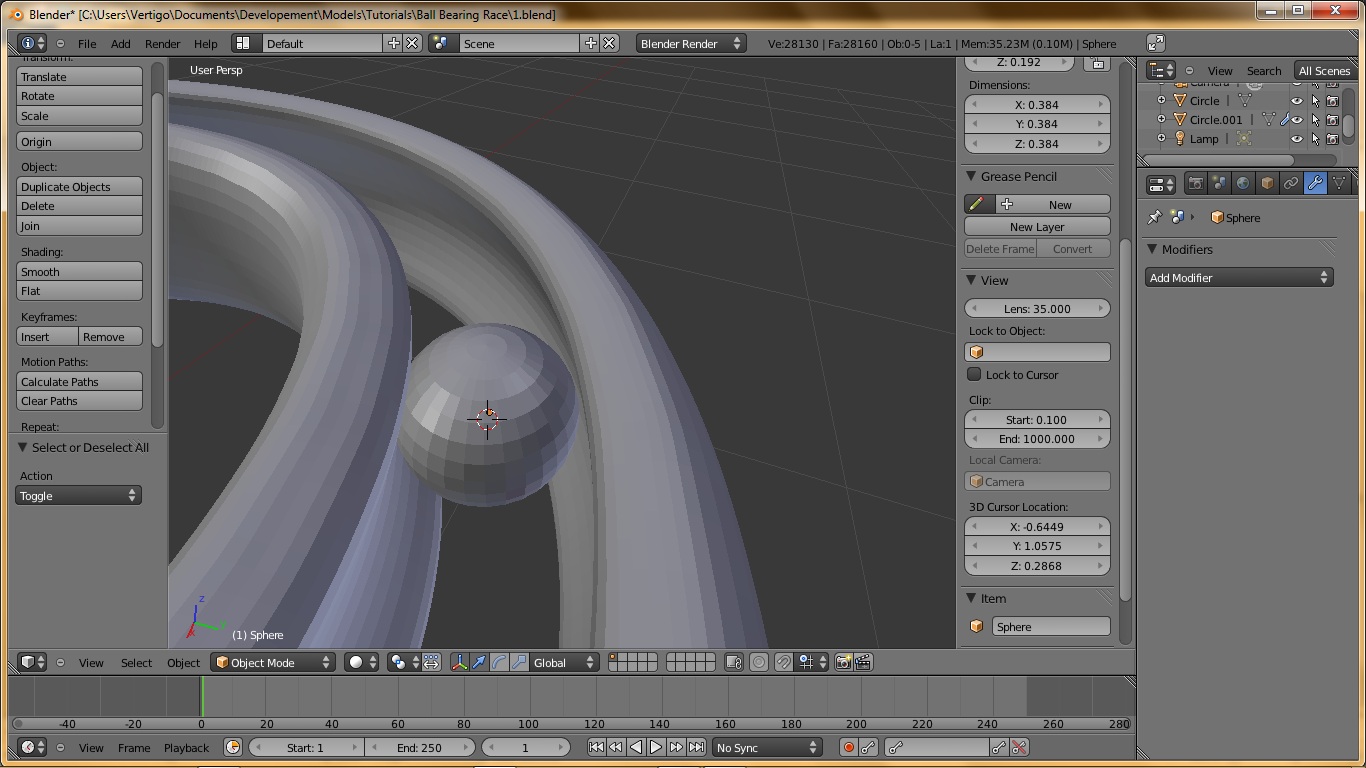The height and width of the screenshot is (768, 1366).
Task: Hide Lamp via its eye icon
Action: click(x=1297, y=139)
